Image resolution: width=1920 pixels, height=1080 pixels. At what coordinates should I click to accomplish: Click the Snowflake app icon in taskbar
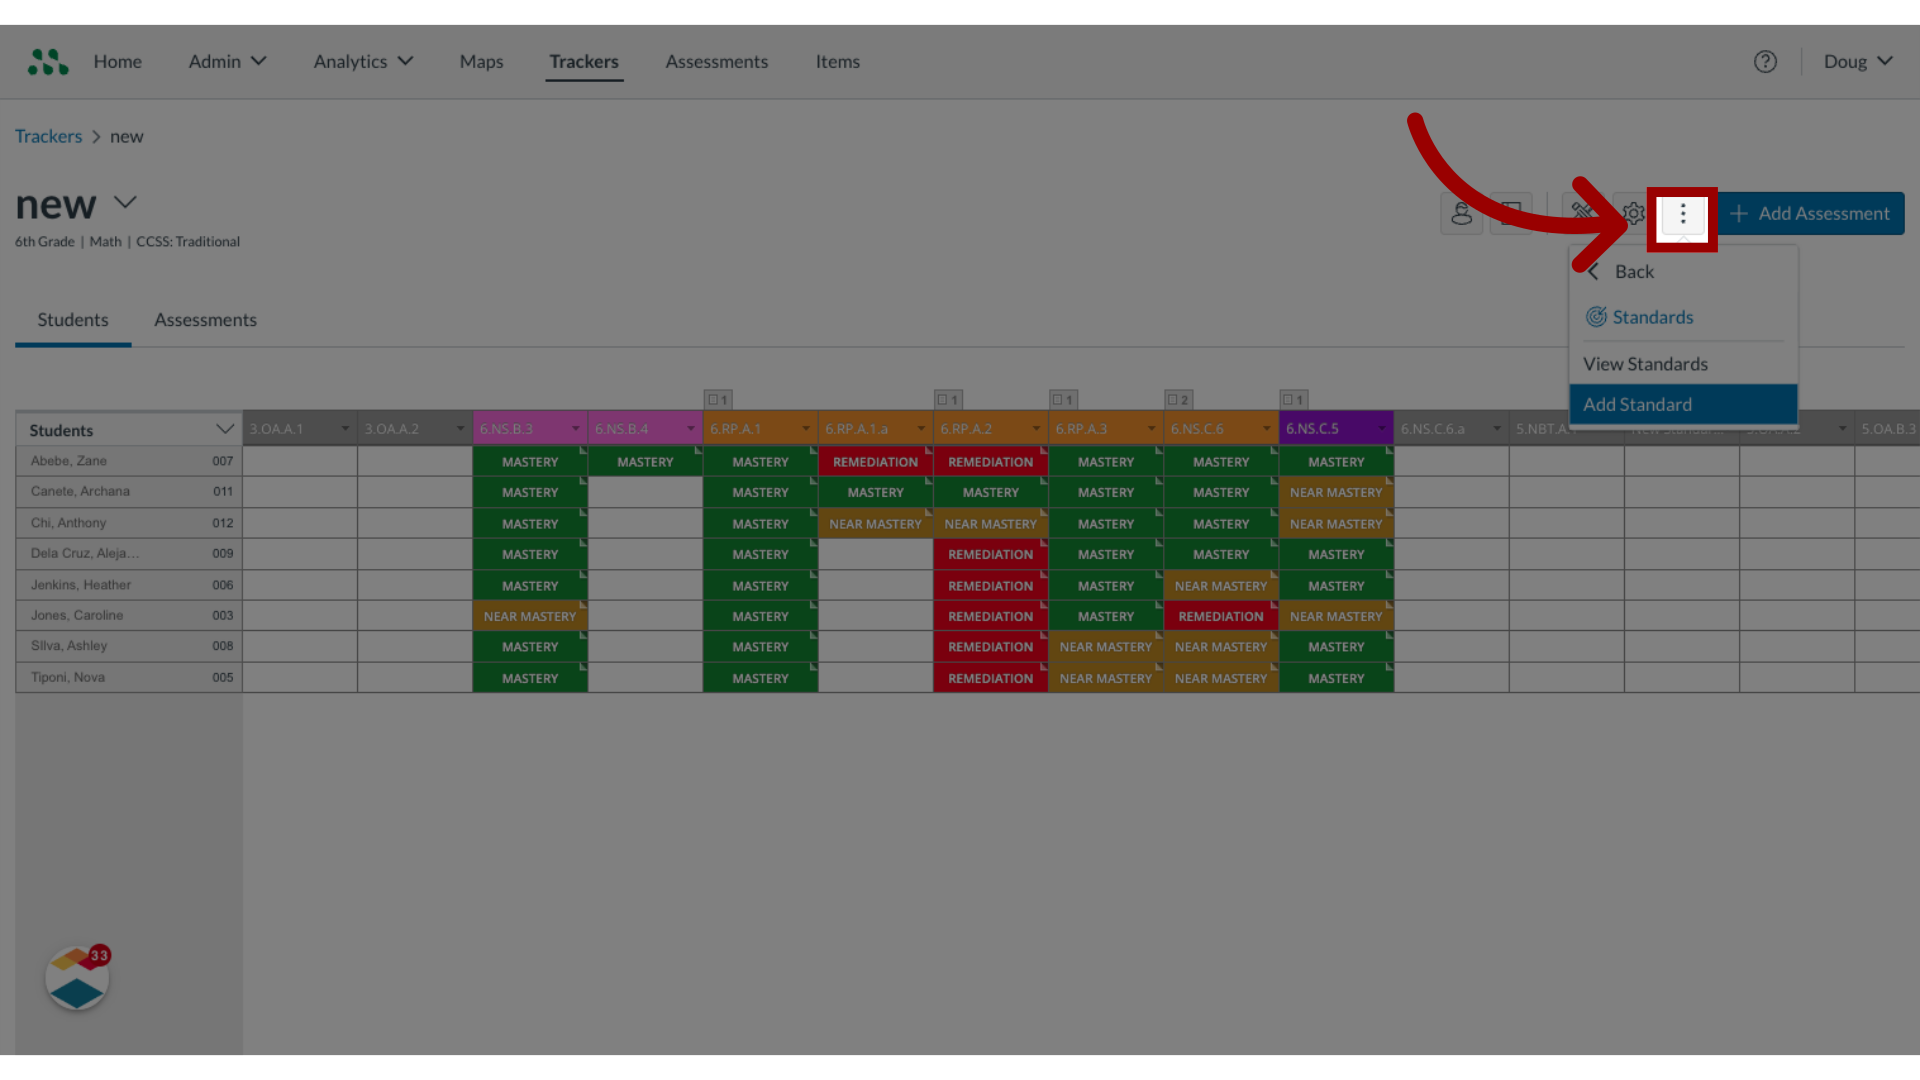coord(76,978)
